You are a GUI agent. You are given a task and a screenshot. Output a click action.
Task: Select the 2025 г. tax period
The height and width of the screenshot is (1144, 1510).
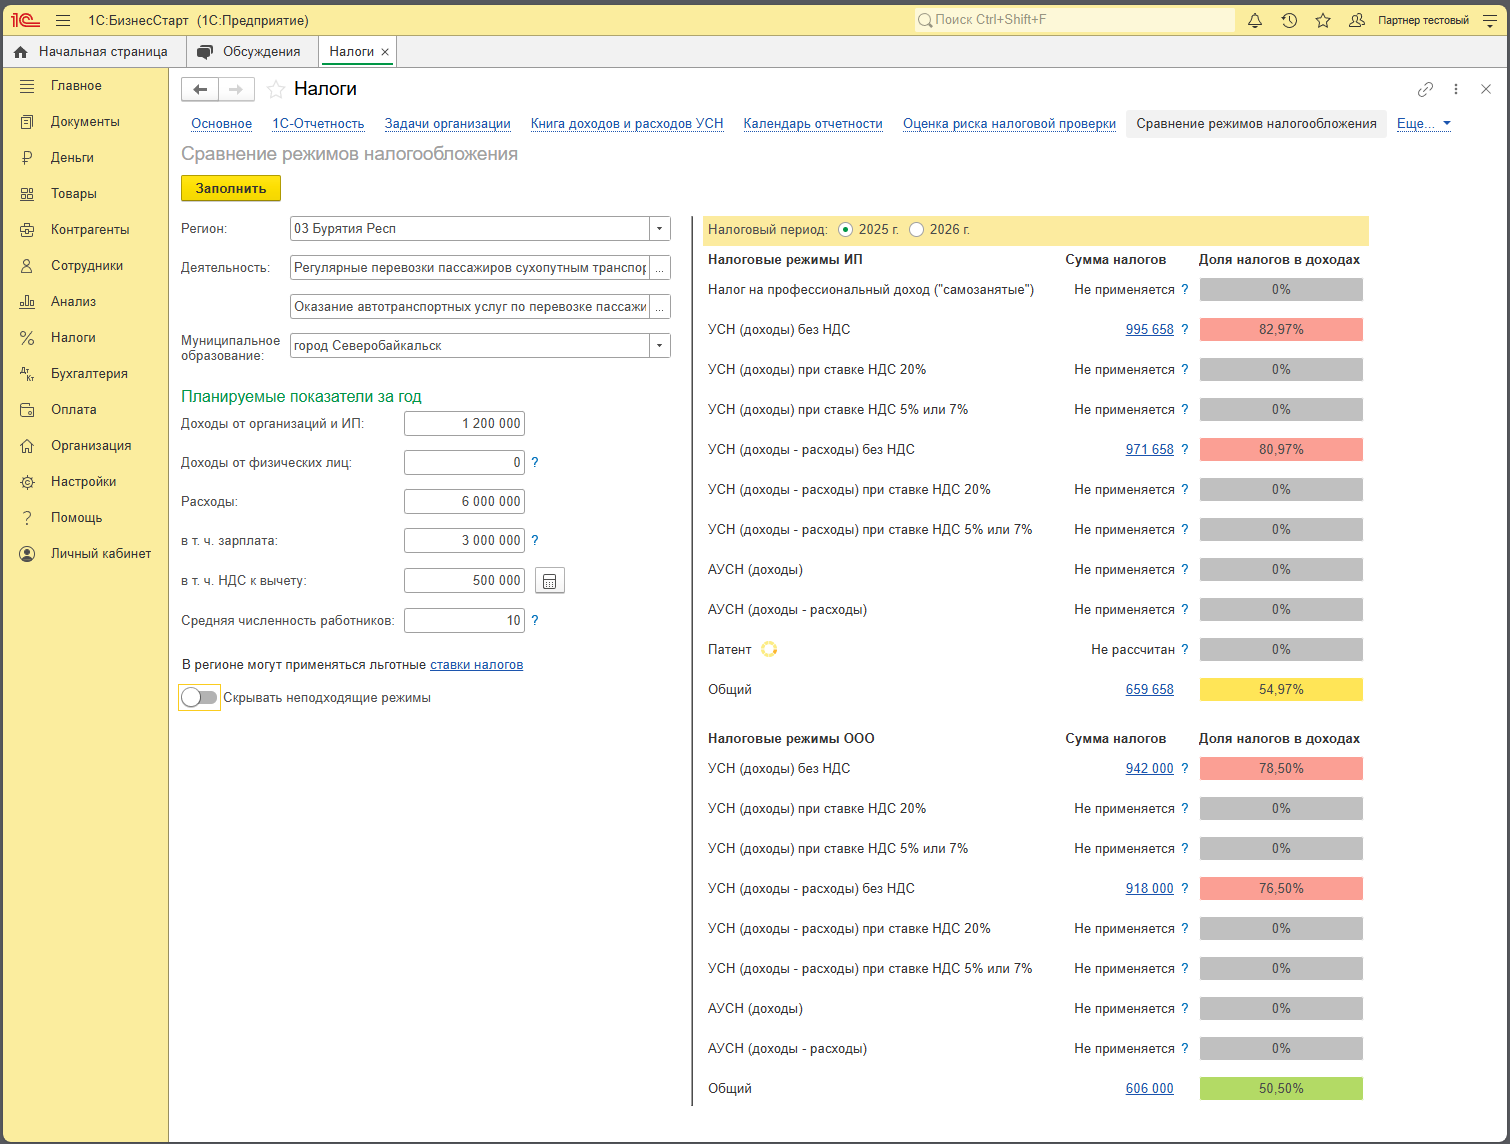click(x=846, y=230)
